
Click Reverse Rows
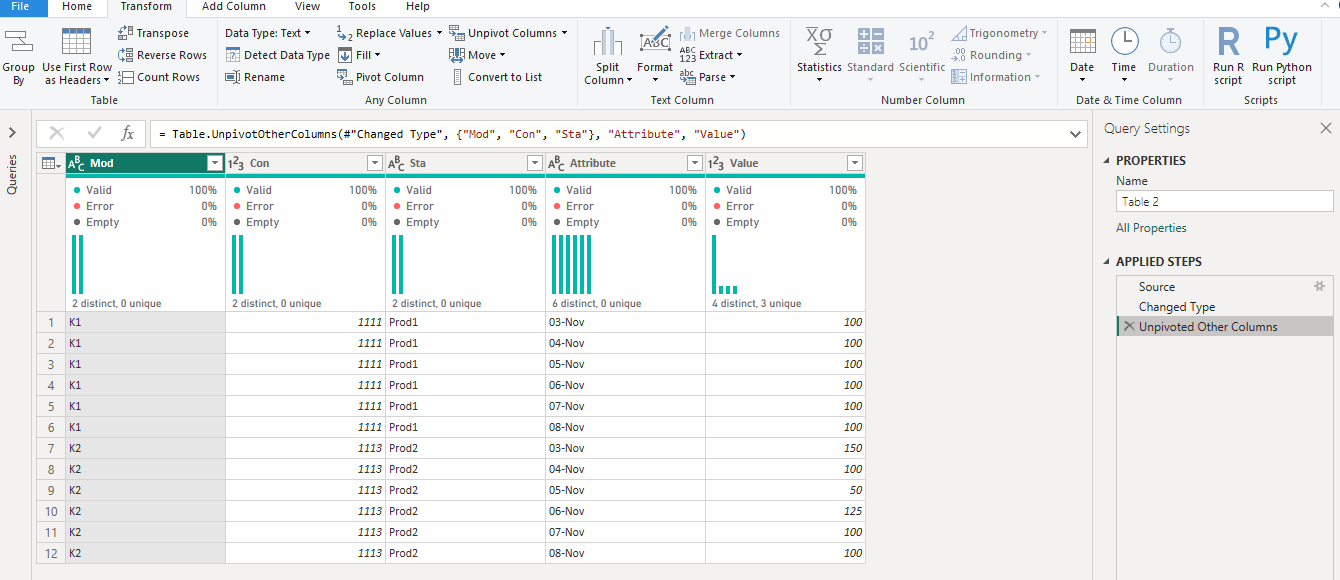[162, 55]
